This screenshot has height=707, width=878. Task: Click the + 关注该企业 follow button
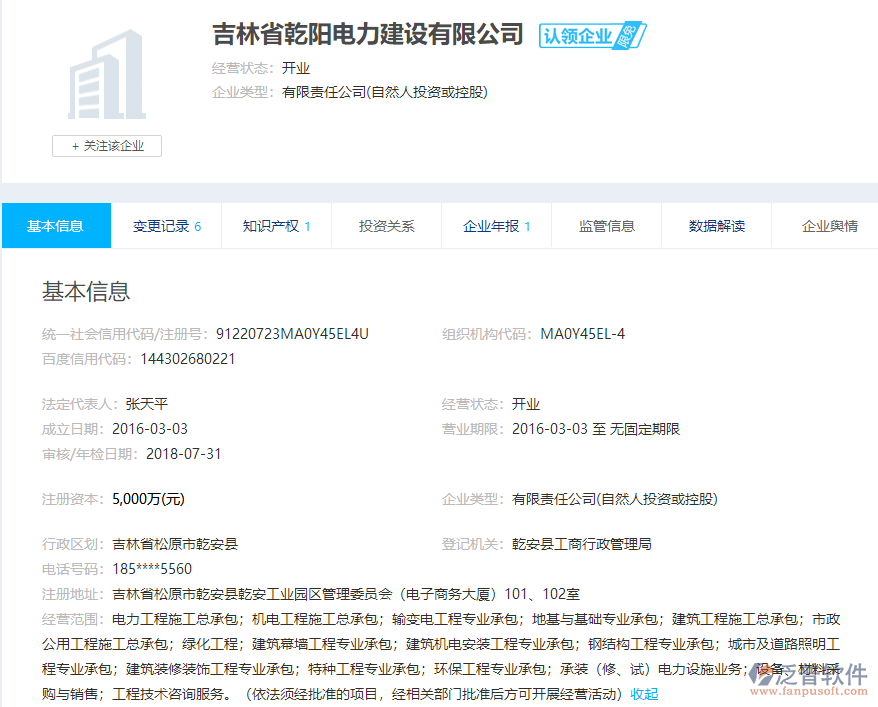click(107, 146)
